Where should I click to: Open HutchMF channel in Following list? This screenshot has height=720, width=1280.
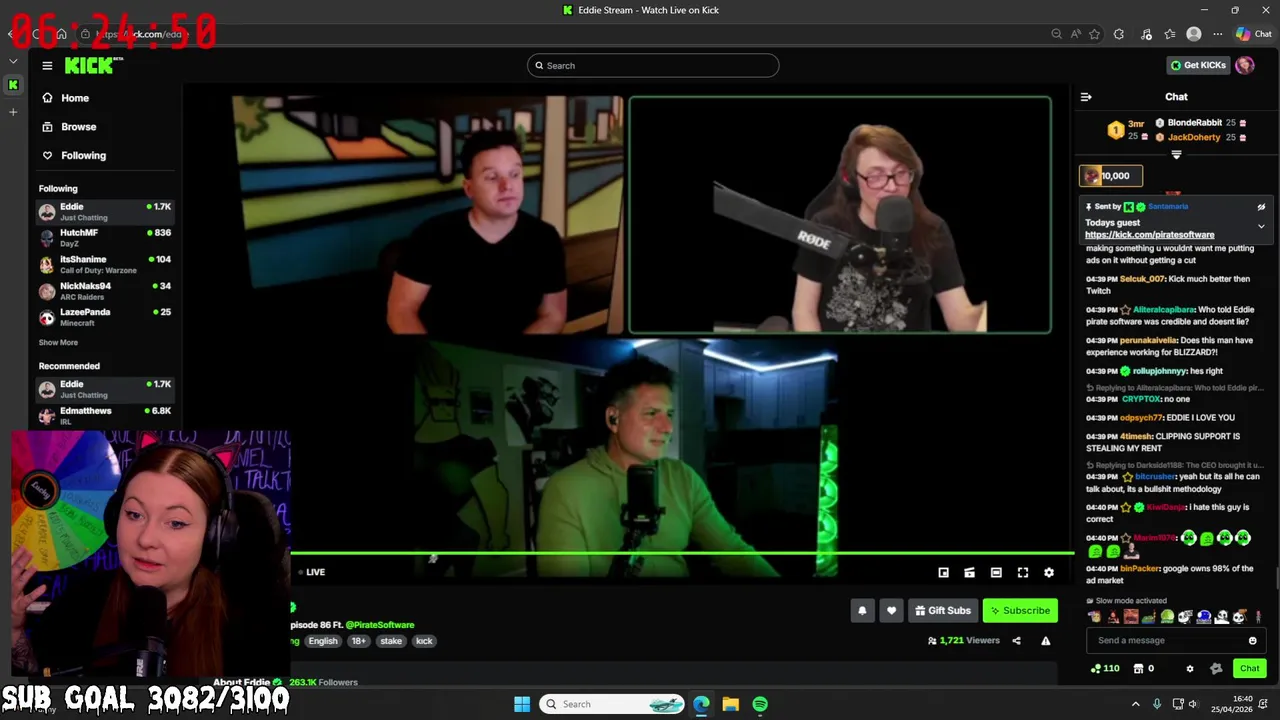tap(105, 238)
